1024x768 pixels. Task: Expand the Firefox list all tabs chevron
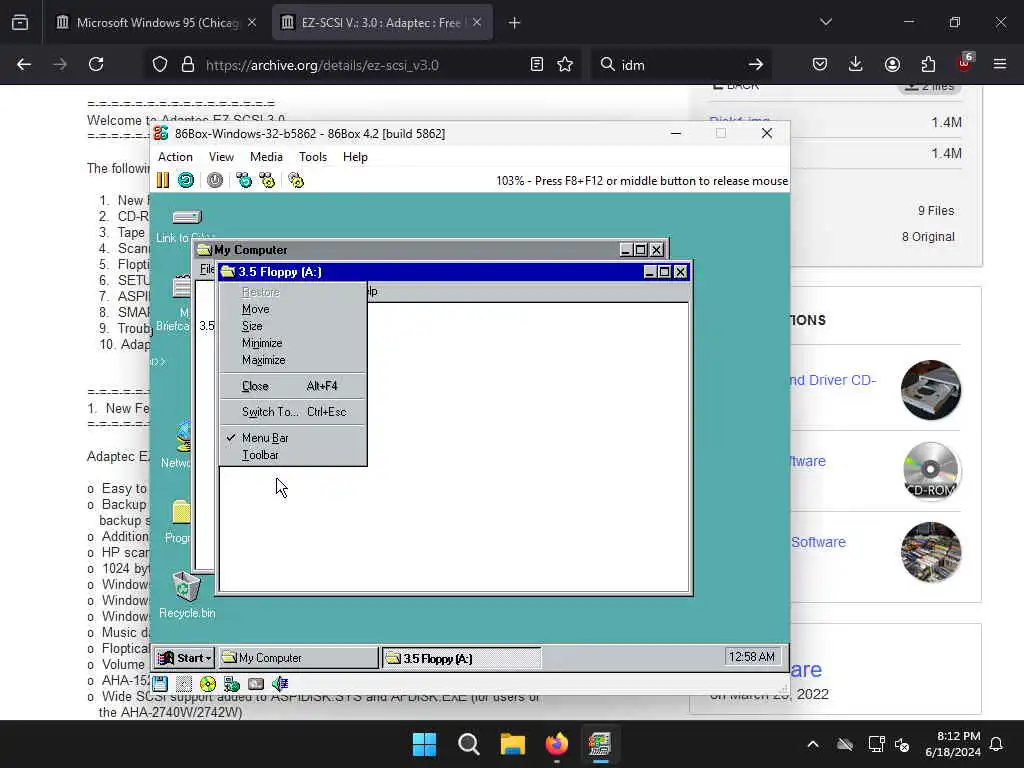826,23
